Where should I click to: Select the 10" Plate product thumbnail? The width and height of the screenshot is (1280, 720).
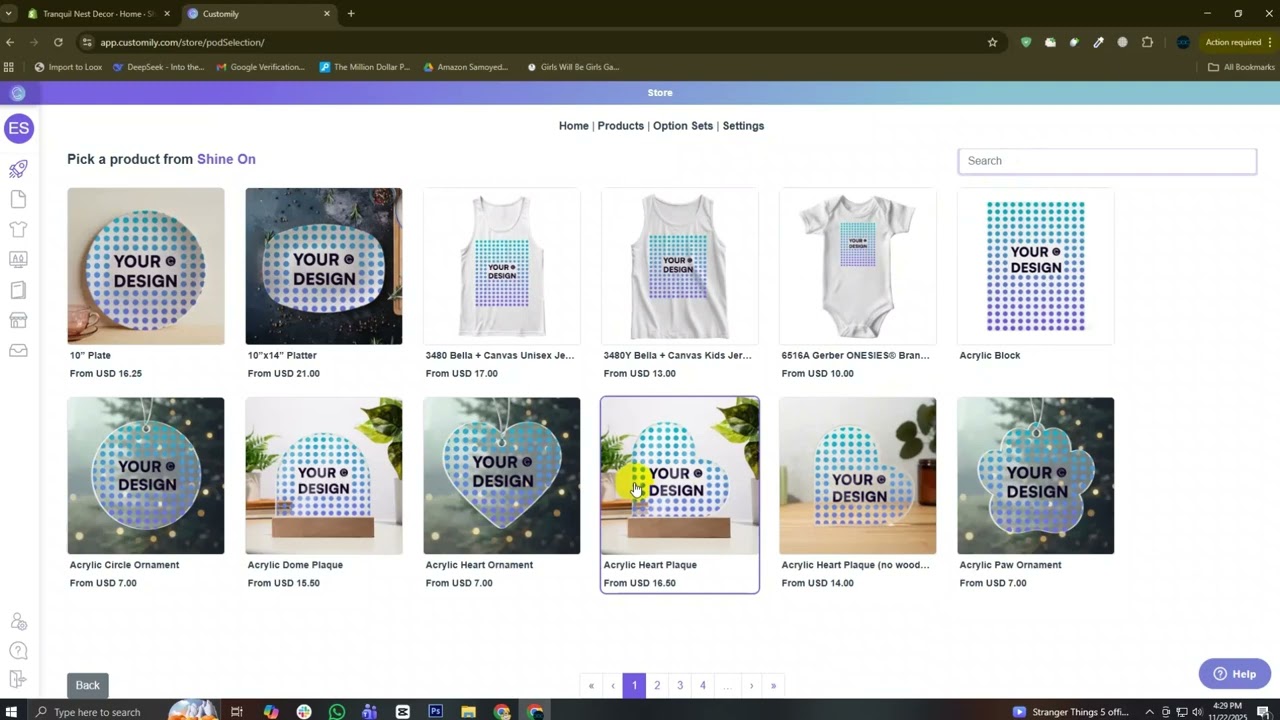tap(146, 266)
